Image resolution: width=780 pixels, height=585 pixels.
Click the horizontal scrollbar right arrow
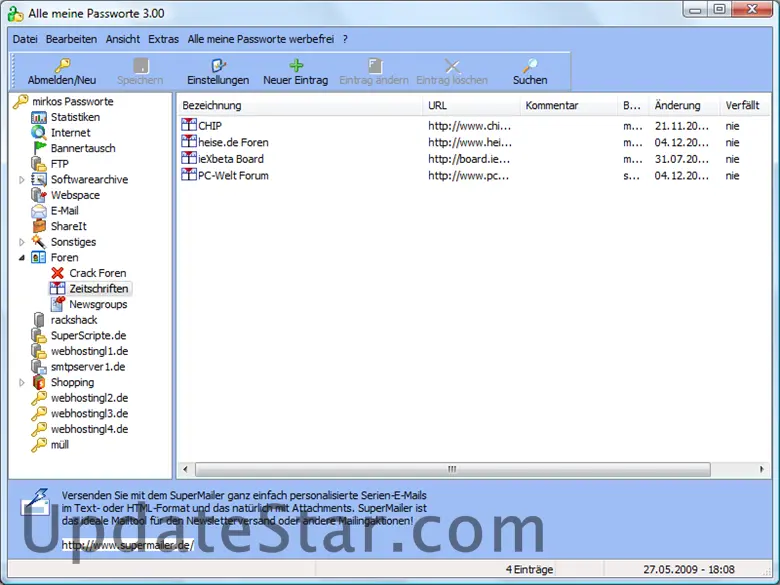click(762, 469)
